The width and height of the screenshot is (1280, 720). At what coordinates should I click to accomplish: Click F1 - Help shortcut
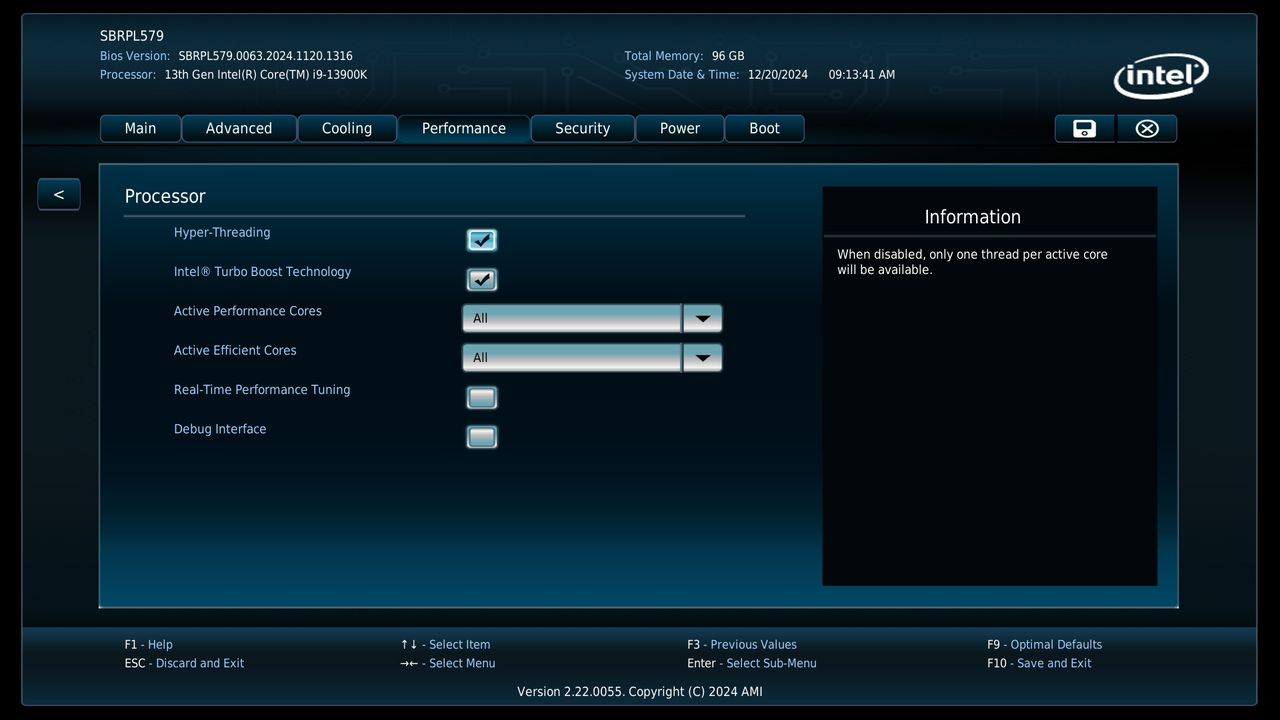pyautogui.click(x=149, y=645)
